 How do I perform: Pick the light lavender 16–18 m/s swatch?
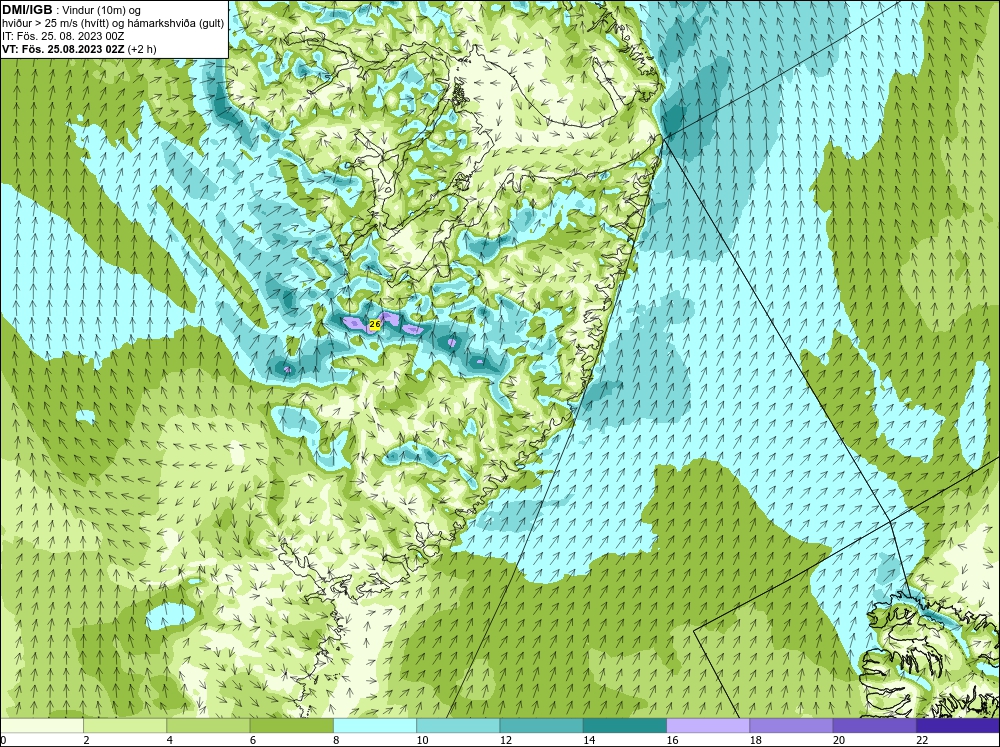[x=708, y=726]
